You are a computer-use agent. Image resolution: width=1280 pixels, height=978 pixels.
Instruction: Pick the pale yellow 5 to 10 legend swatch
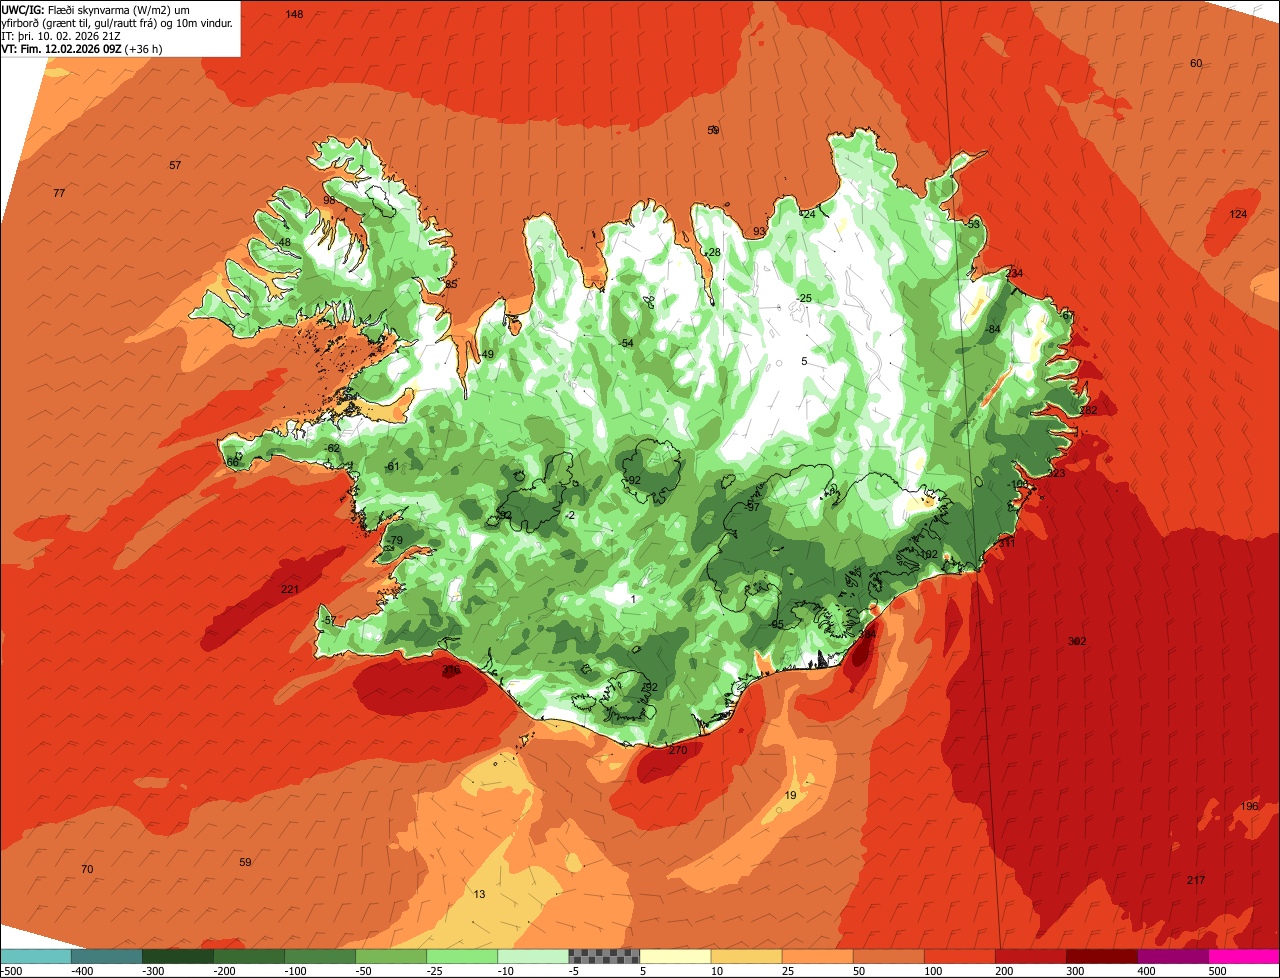(675, 956)
